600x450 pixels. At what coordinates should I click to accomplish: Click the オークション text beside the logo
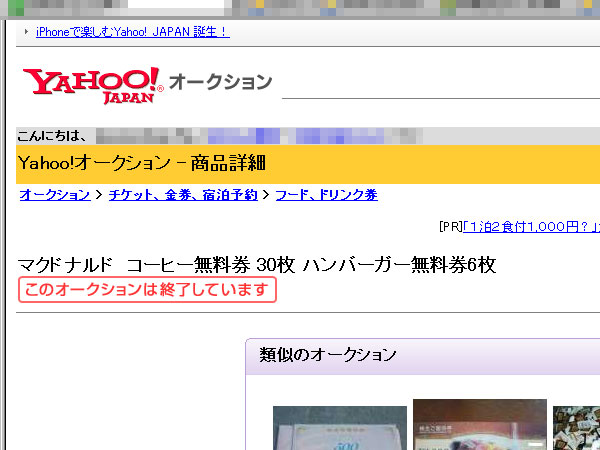pos(220,82)
